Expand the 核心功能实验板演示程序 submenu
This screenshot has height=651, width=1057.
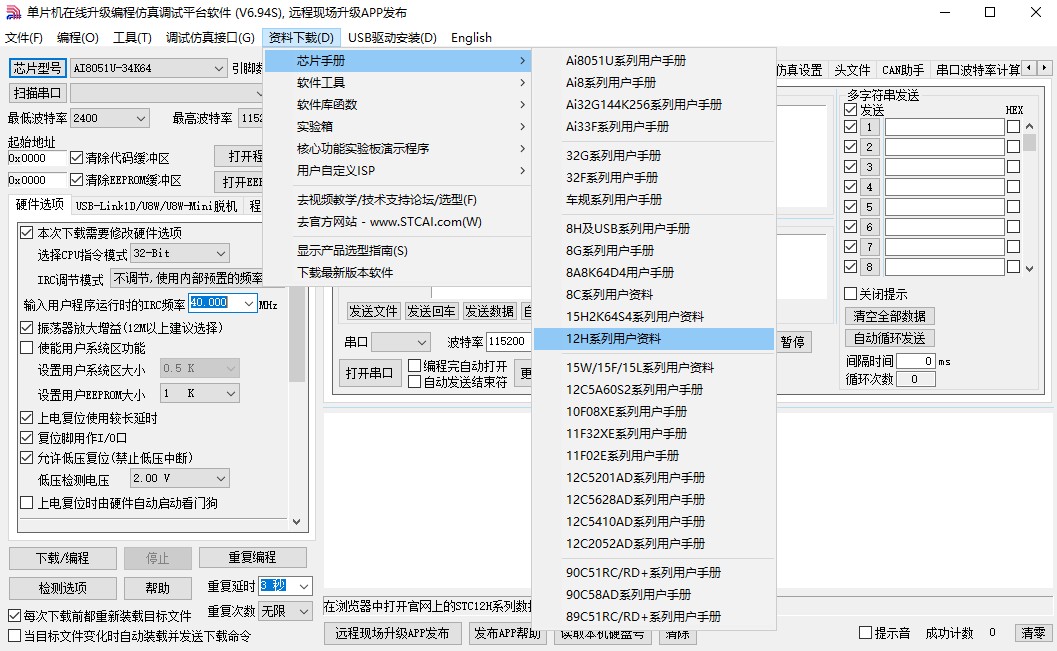(x=398, y=148)
